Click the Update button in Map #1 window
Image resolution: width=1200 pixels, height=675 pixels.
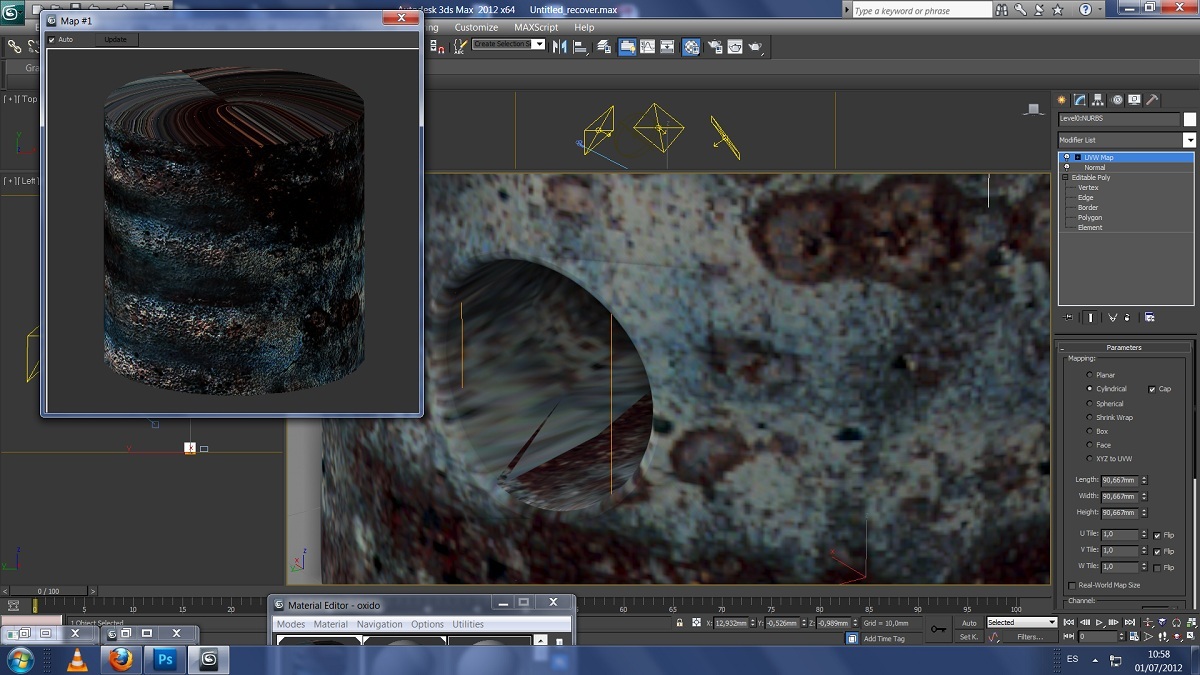[x=116, y=40]
